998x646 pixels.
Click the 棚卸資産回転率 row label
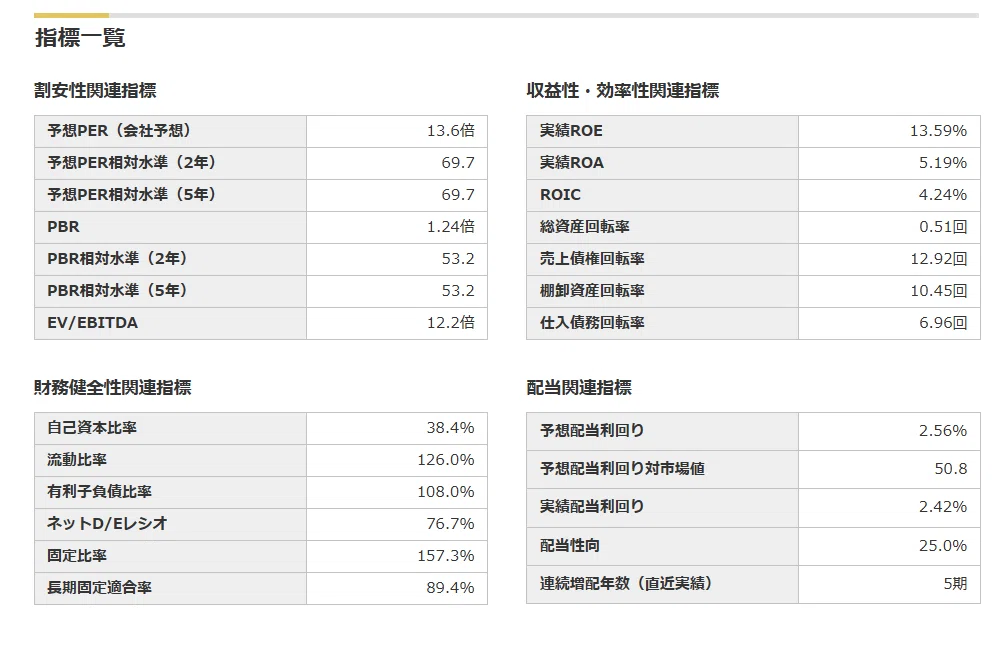592,291
